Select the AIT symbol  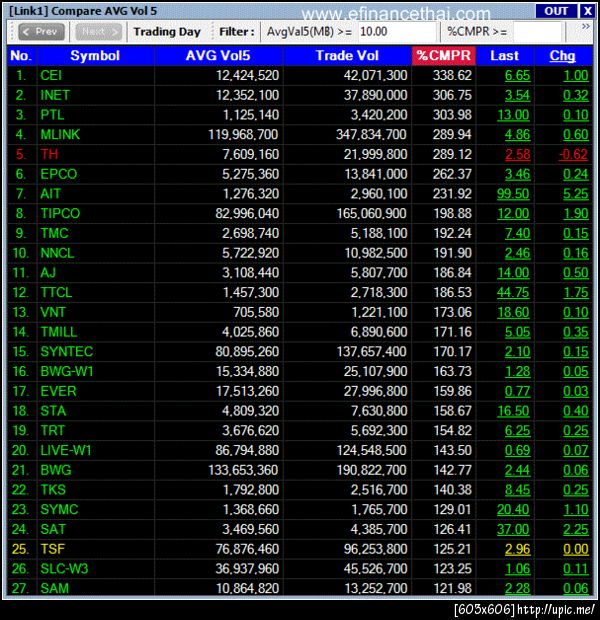(x=50, y=194)
